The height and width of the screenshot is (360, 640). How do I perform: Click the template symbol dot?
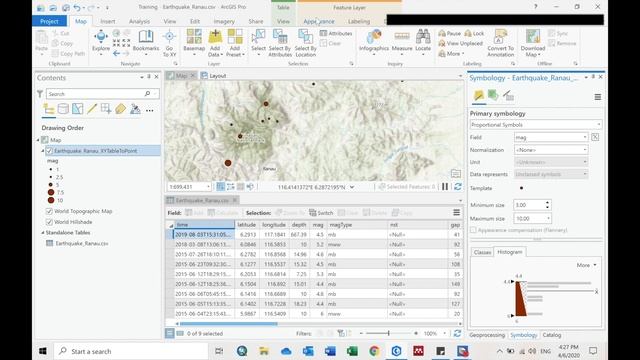pos(521,188)
